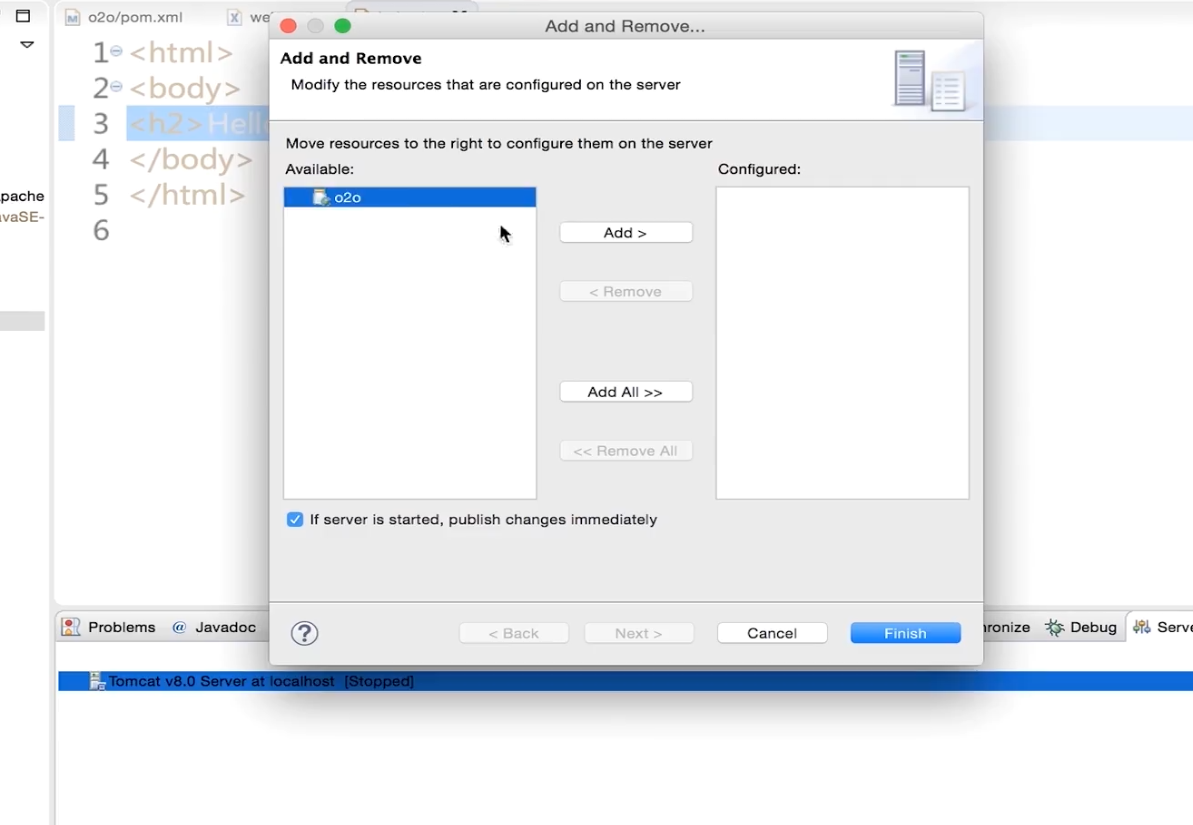Close the Add and Remove dialog

click(288, 26)
